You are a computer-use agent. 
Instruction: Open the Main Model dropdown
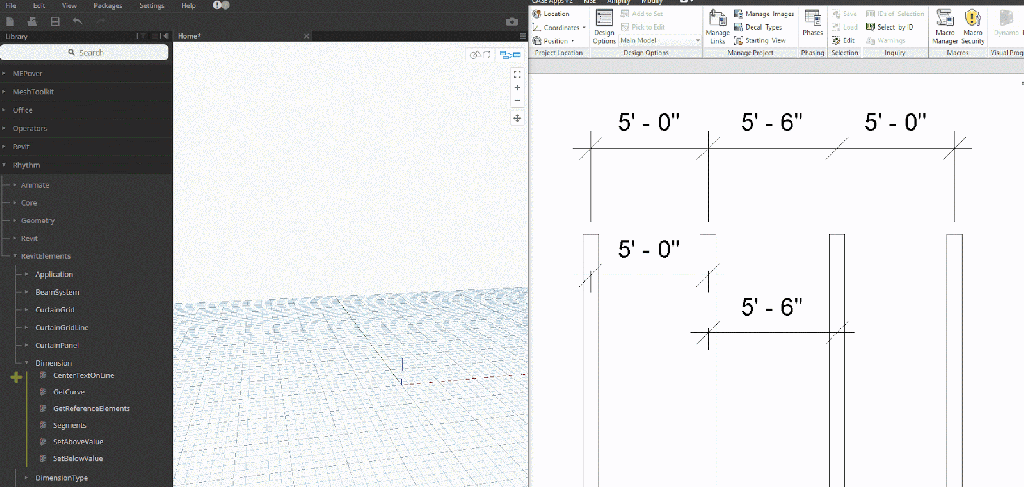[x=660, y=40]
